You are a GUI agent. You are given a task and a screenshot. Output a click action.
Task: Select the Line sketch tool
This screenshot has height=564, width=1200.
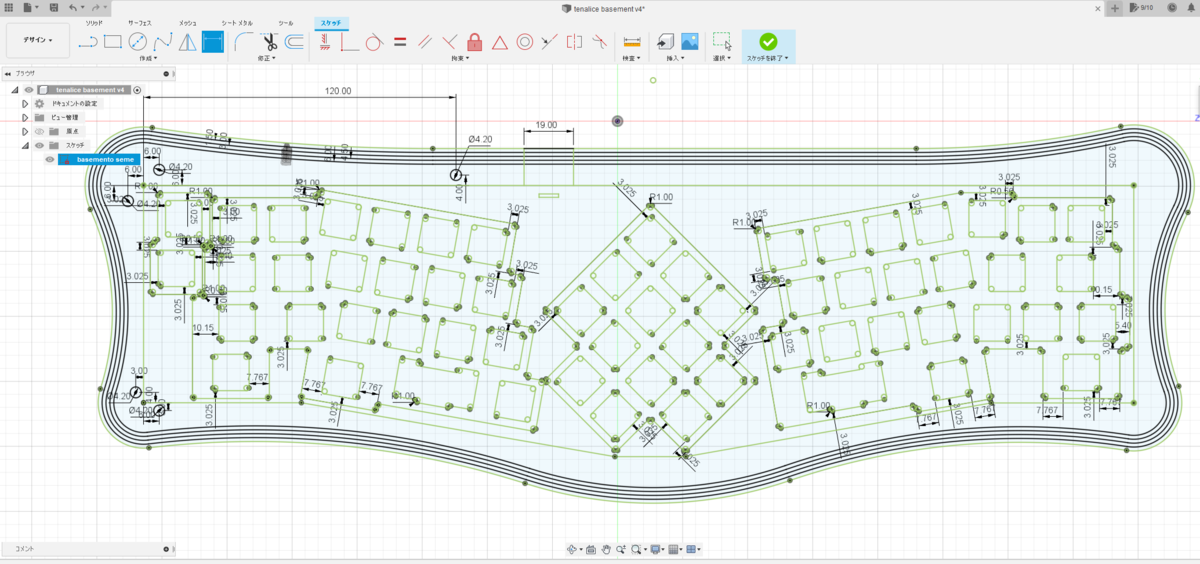tap(88, 42)
